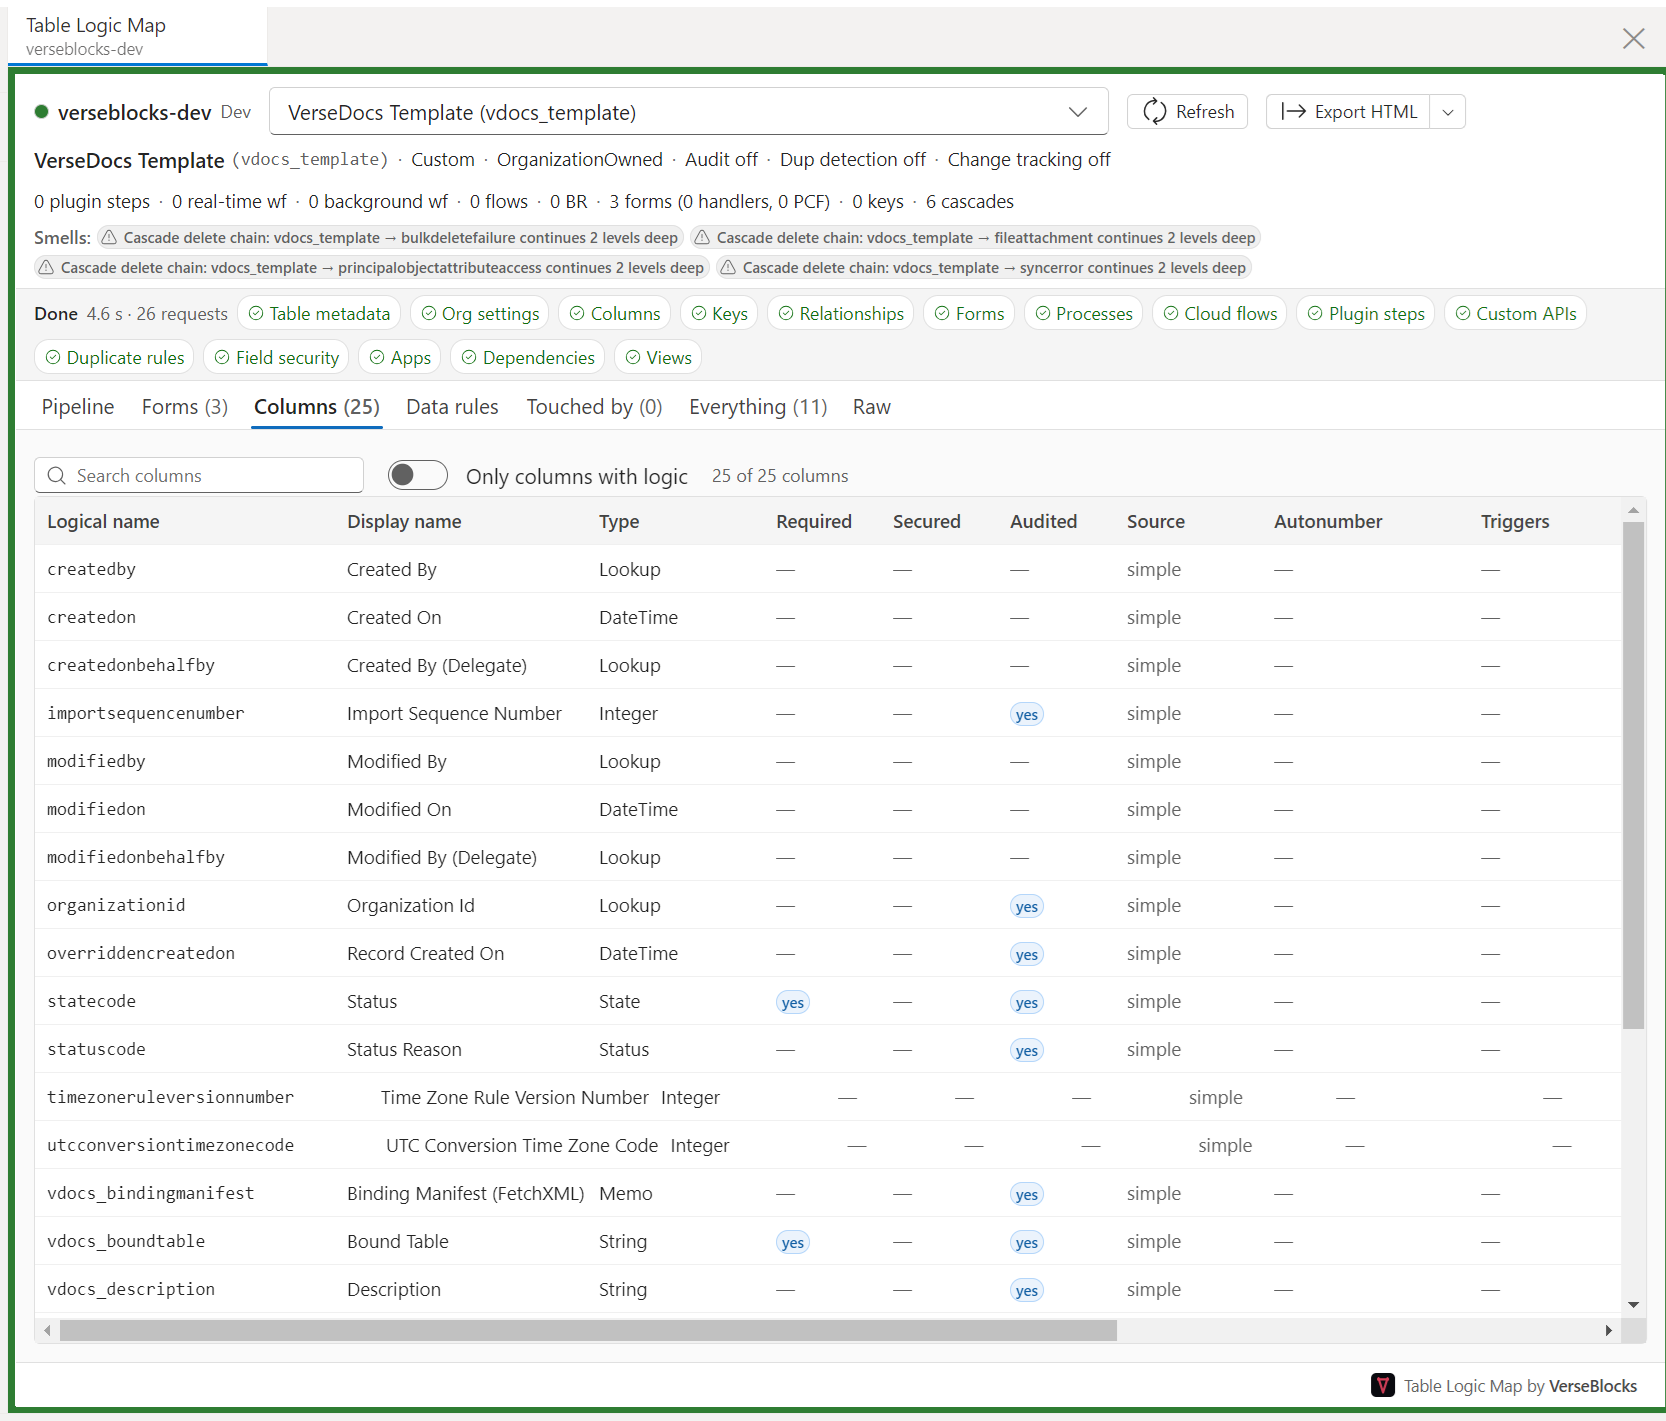This screenshot has height=1421, width=1666.
Task: Click the Triggers column header
Action: (1515, 521)
